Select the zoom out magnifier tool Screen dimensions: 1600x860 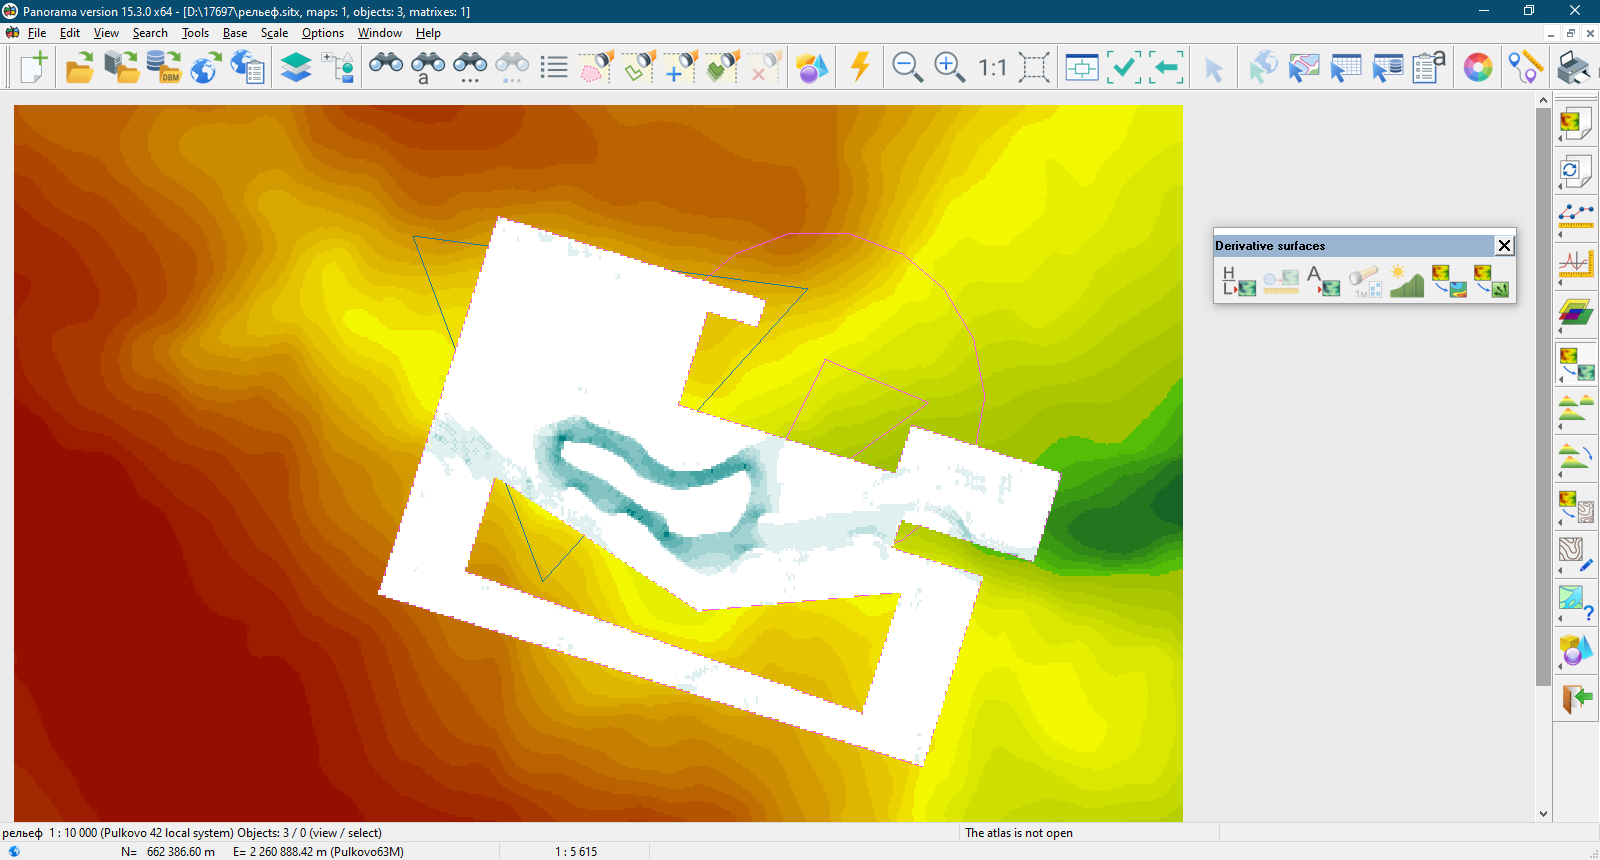[907, 68]
